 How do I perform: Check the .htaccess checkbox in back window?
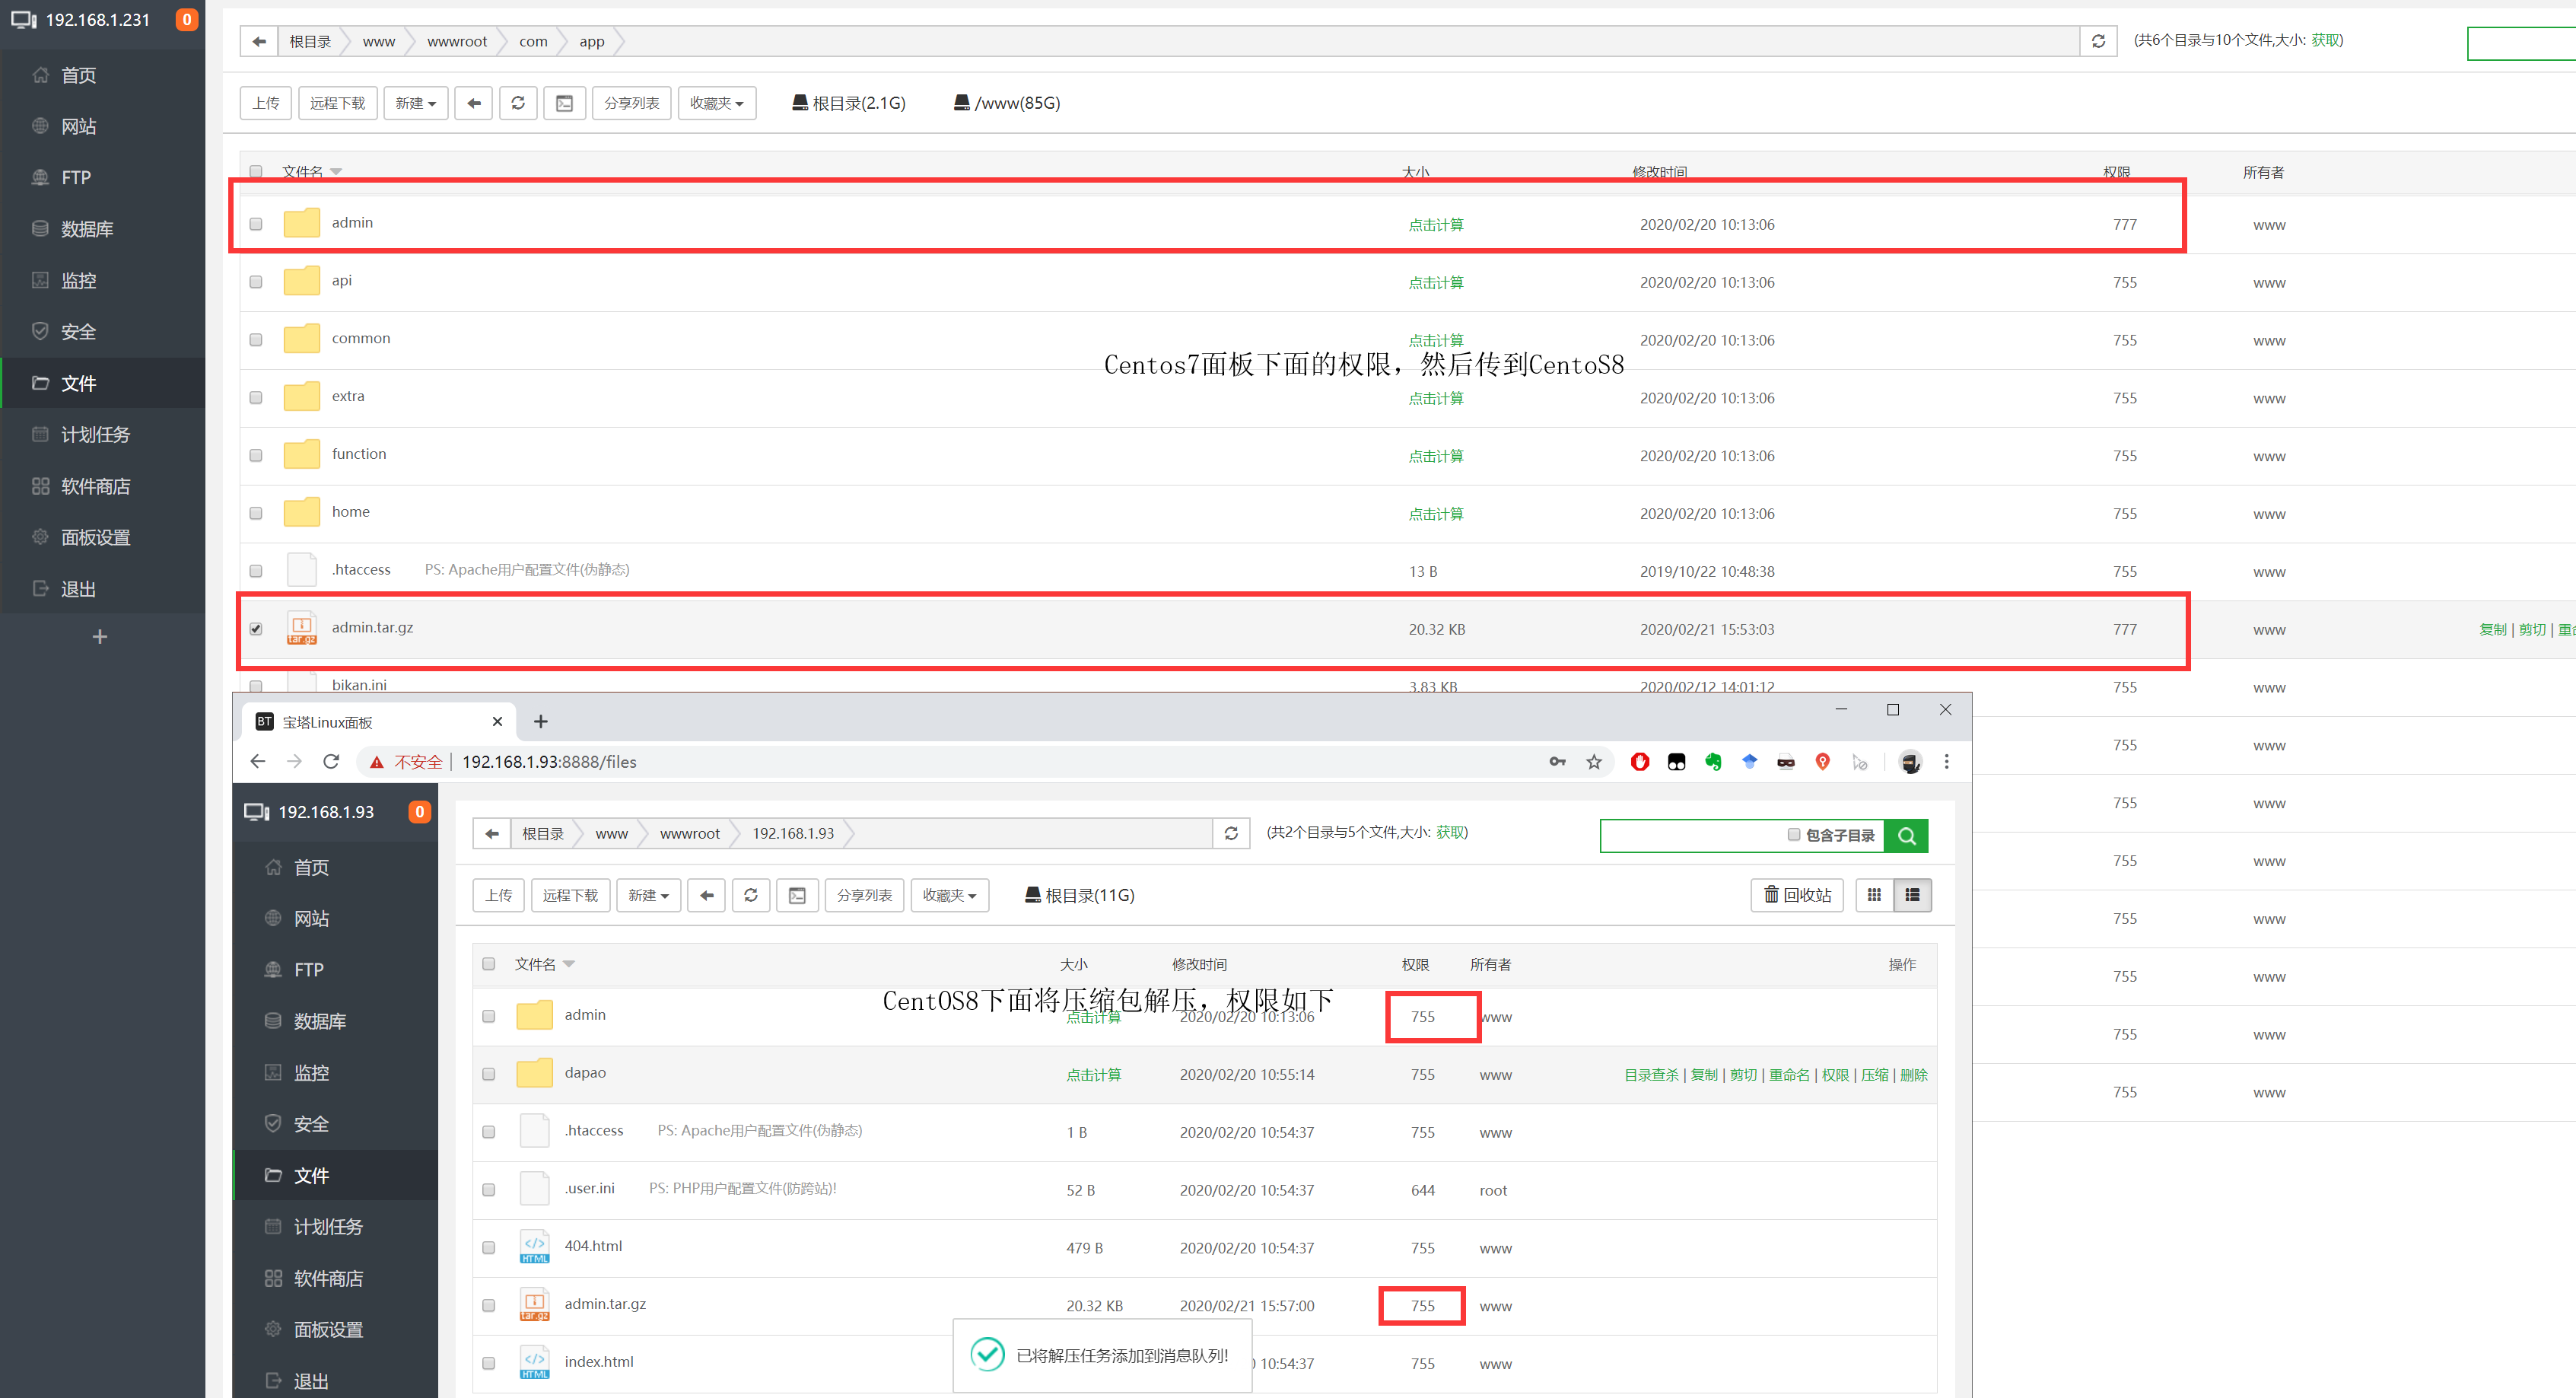click(256, 571)
